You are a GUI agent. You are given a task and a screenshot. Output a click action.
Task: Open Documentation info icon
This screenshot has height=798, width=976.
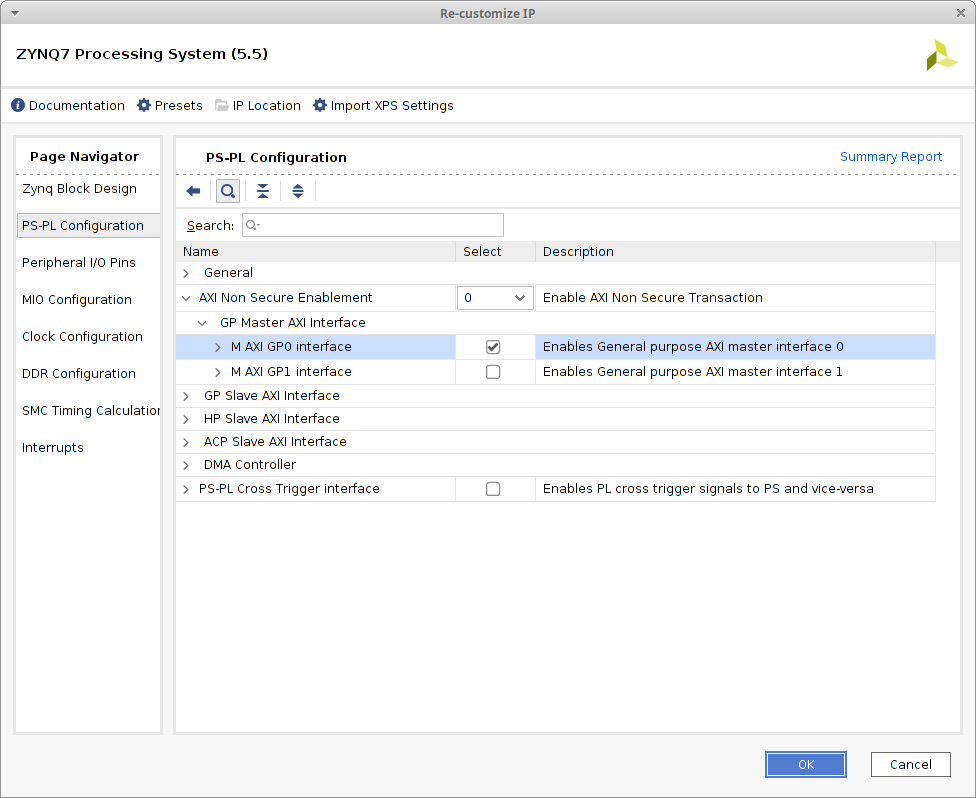click(18, 106)
